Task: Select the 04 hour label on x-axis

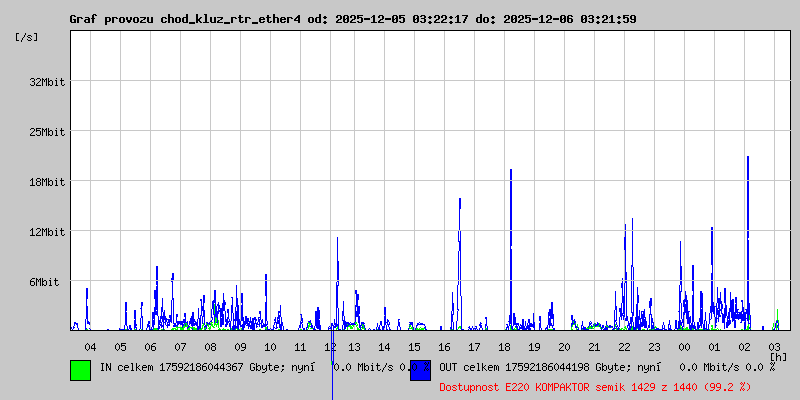Action: pyautogui.click(x=90, y=347)
